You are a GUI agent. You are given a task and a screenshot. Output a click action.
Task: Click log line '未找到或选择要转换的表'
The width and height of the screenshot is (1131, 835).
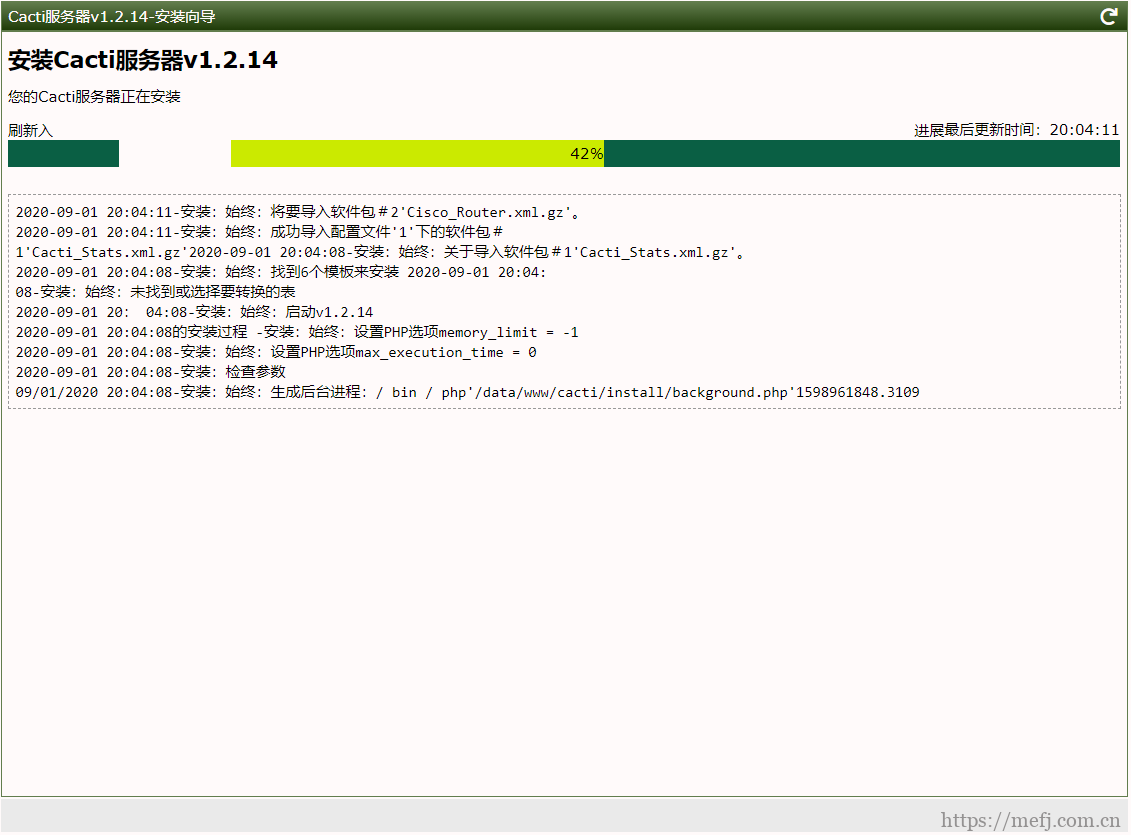[155, 292]
